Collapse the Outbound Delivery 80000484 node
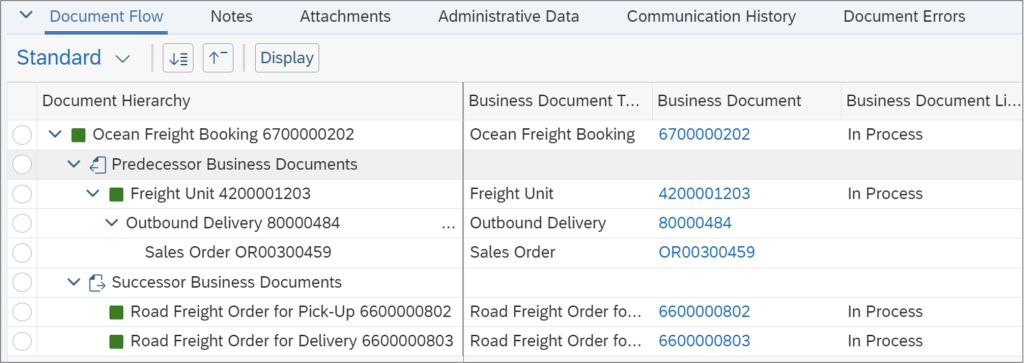The width and height of the screenshot is (1024, 363). (x=111, y=223)
